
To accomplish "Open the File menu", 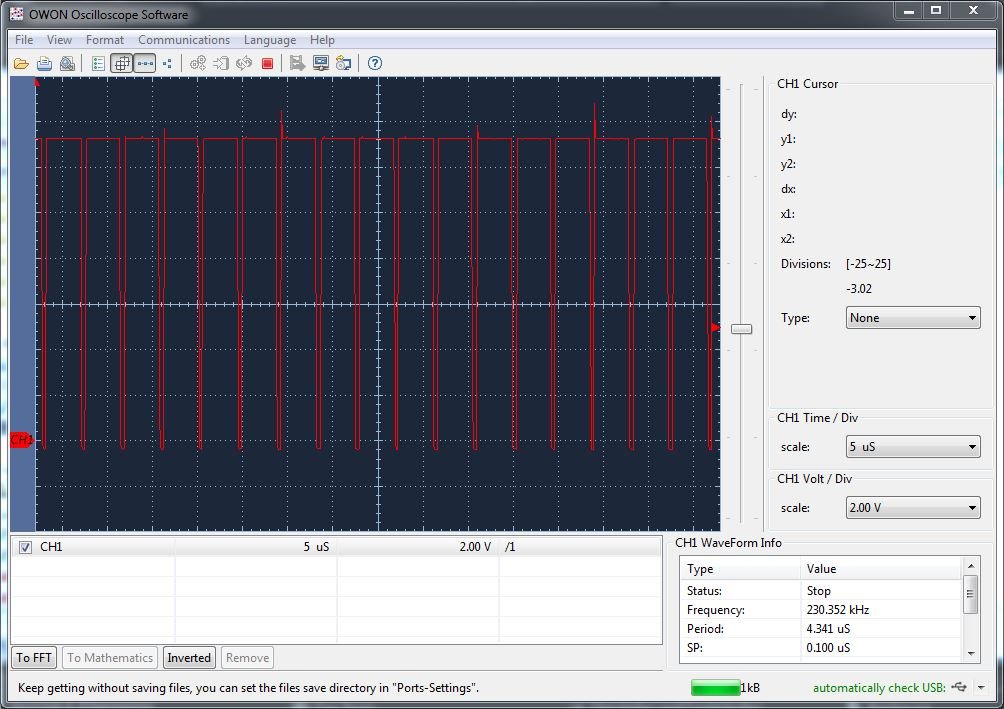I will [24, 40].
